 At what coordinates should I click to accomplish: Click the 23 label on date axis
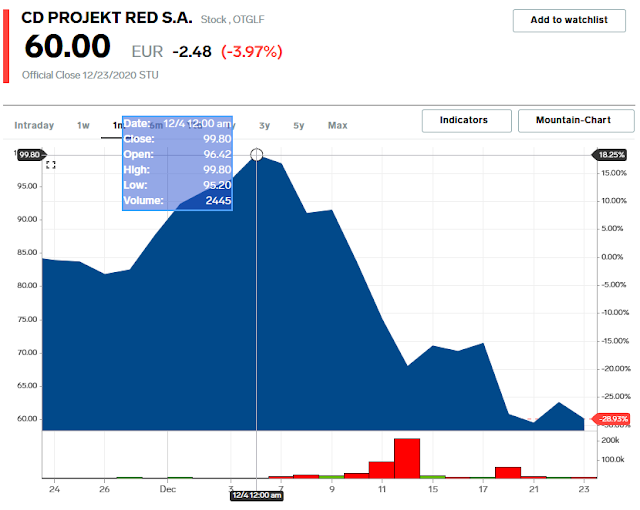(584, 489)
